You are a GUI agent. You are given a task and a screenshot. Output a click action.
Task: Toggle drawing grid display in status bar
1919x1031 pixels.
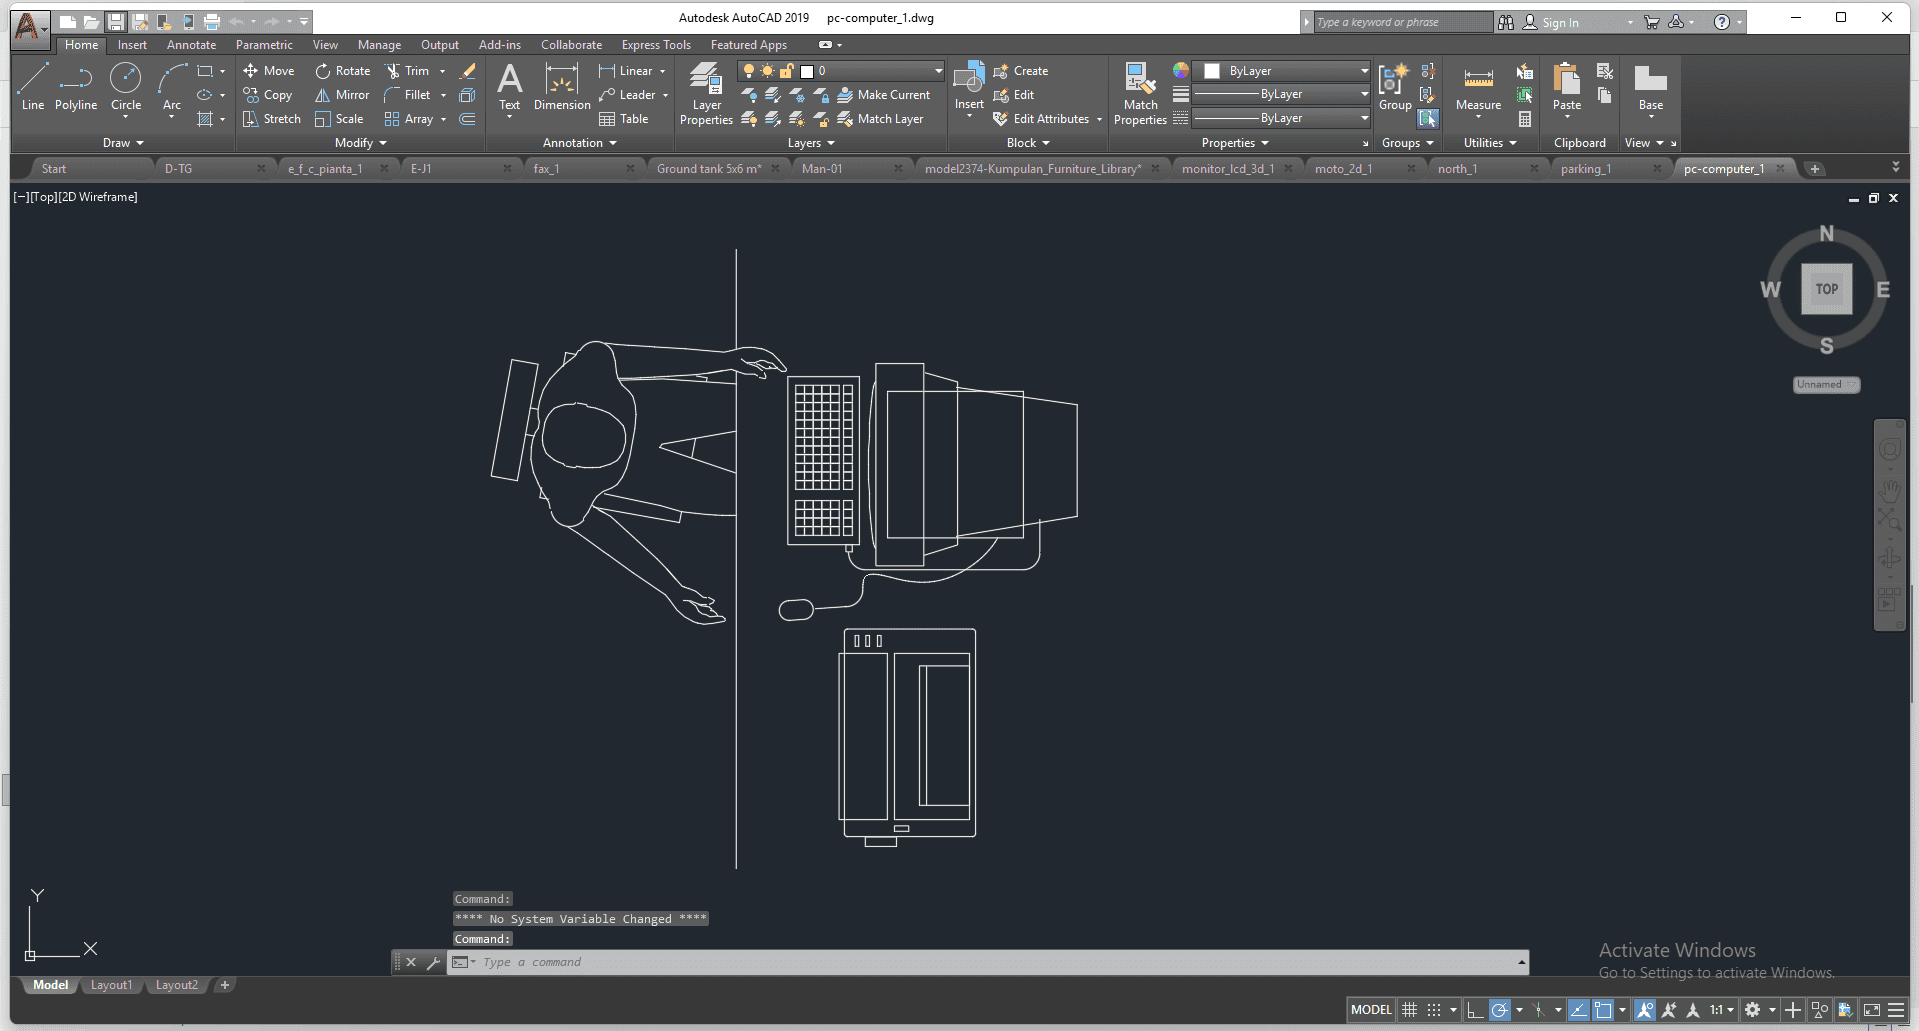click(x=1410, y=1010)
